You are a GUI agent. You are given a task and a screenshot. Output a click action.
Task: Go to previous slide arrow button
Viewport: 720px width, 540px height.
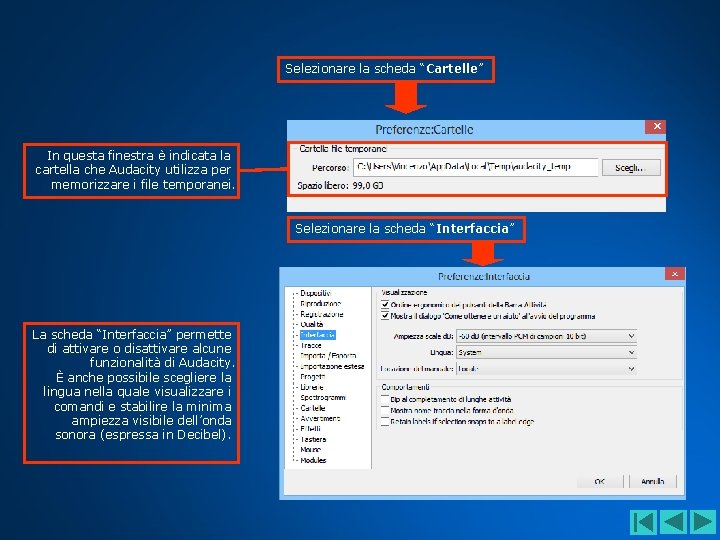pos(673,523)
